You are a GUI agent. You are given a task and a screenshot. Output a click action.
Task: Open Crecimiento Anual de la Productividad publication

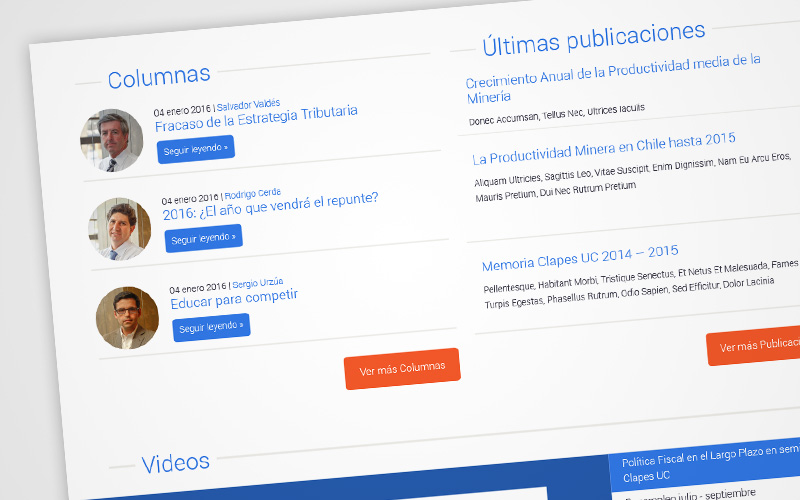612,79
